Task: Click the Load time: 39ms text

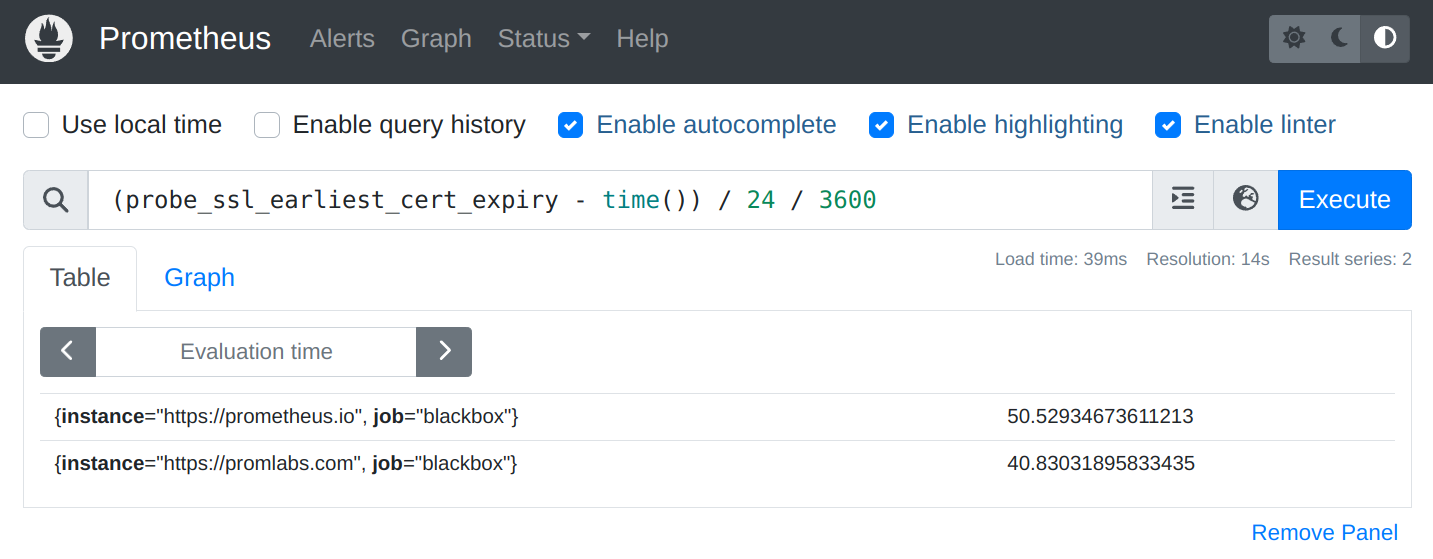Action: click(x=1061, y=259)
